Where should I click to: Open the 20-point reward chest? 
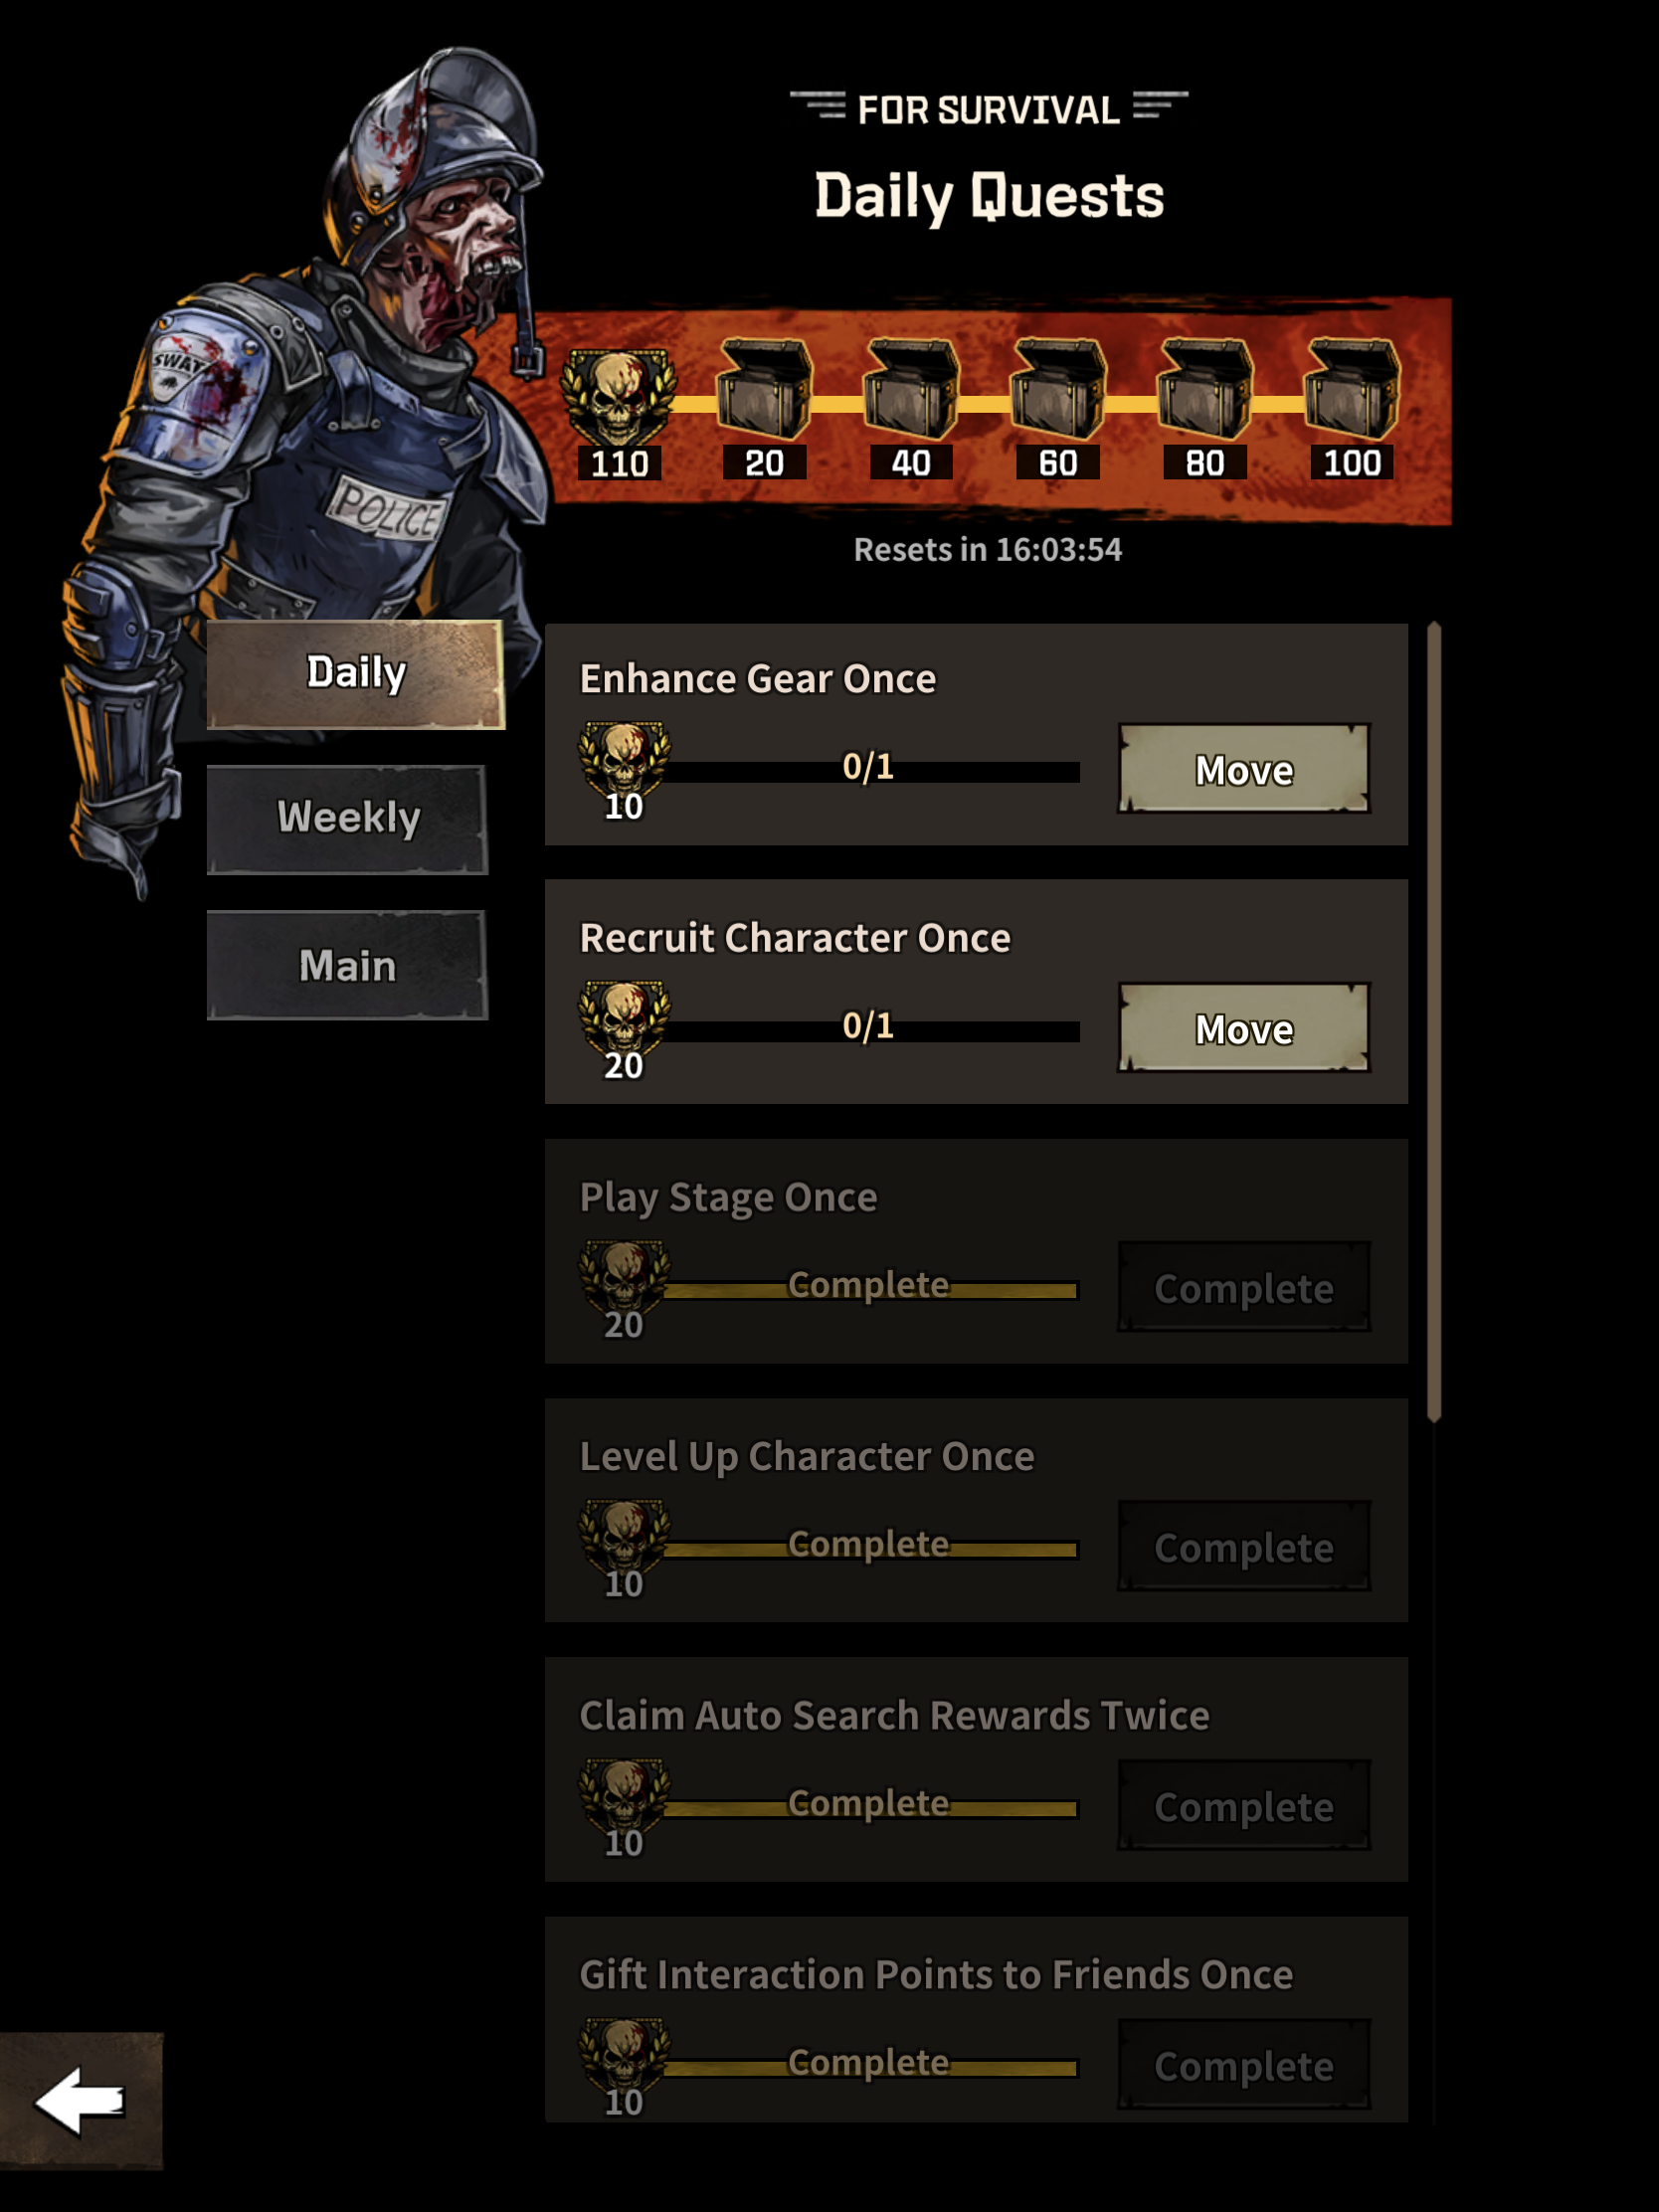(x=764, y=390)
